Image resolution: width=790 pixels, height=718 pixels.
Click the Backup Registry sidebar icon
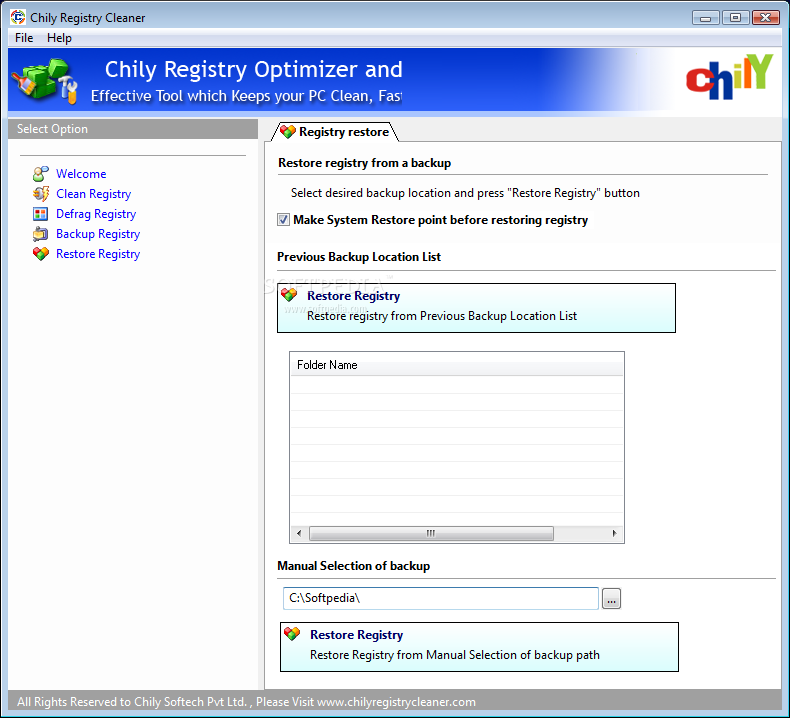[x=41, y=234]
